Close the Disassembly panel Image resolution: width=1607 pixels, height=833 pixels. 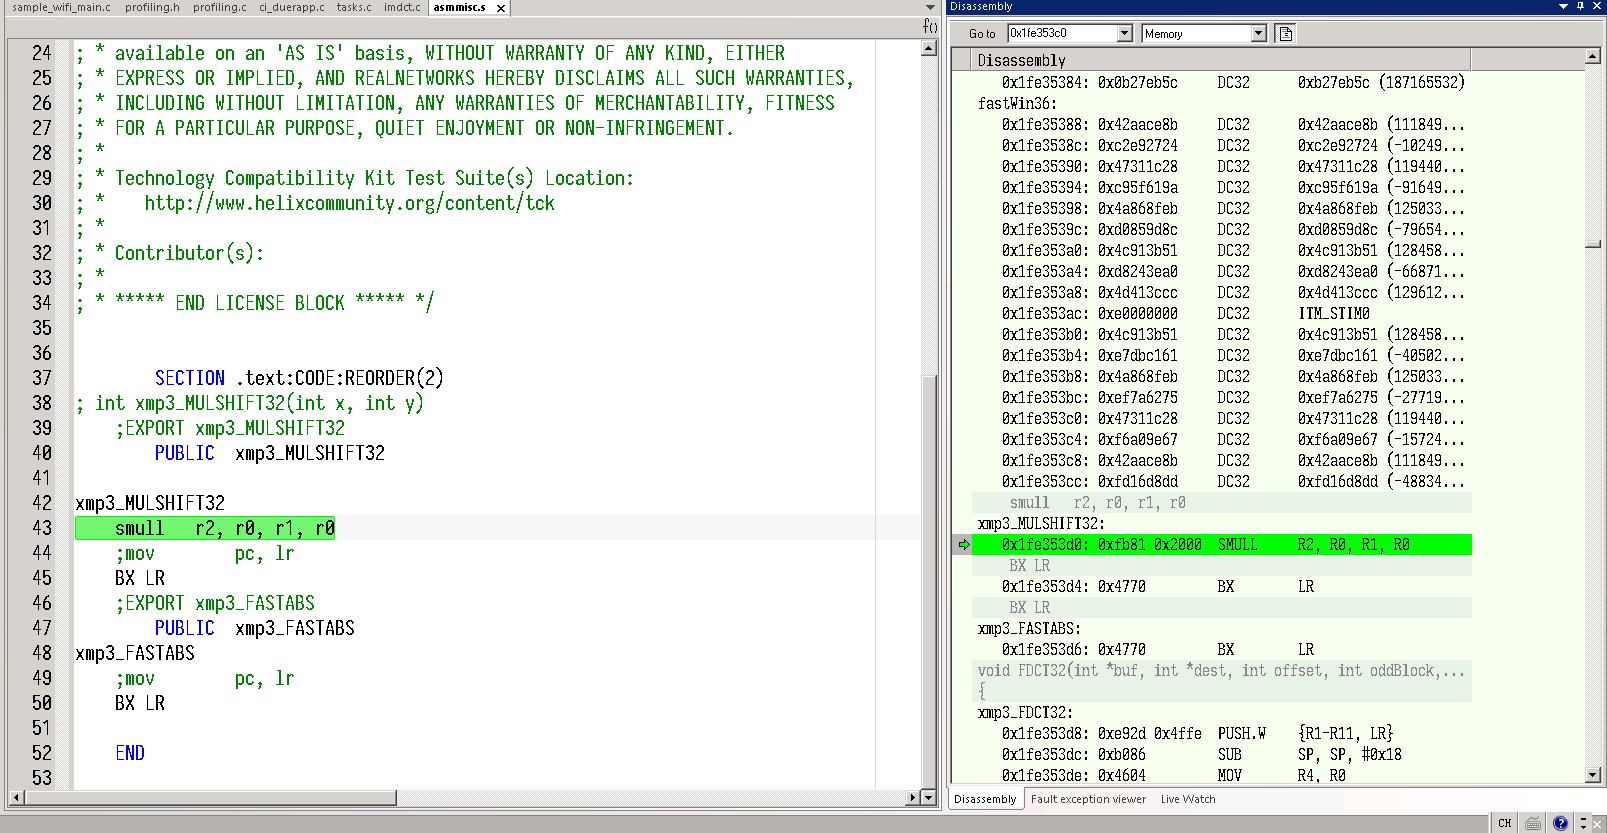1597,6
